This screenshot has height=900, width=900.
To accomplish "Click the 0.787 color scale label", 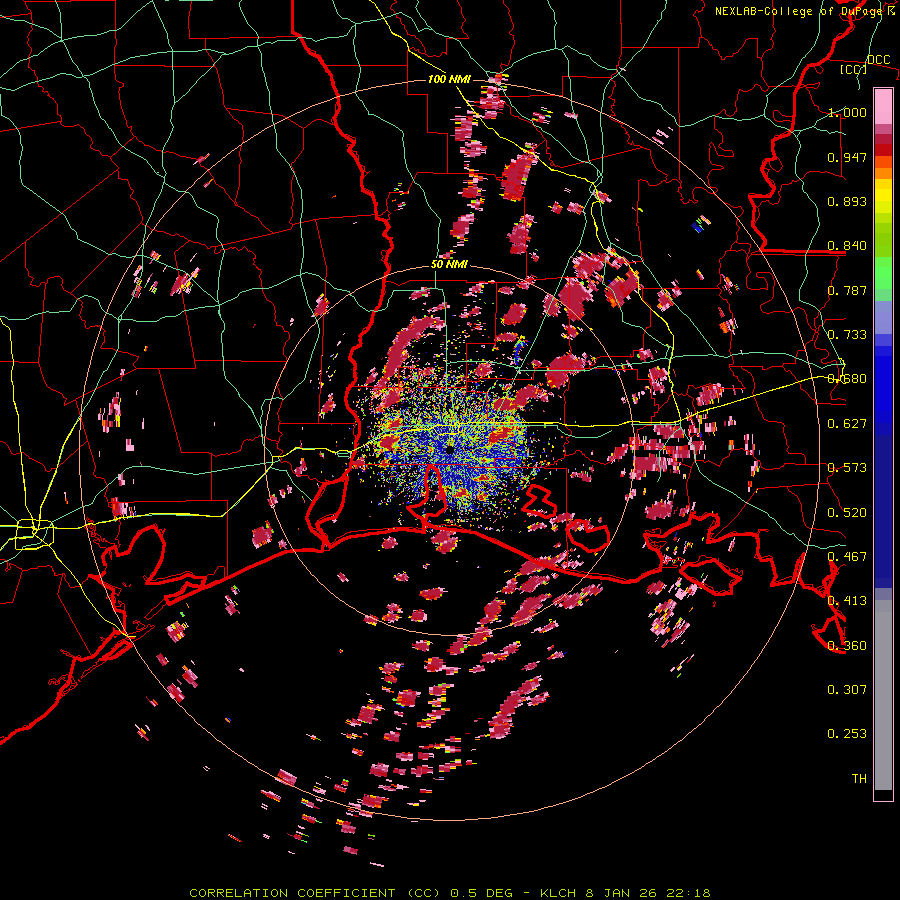I will [847, 290].
